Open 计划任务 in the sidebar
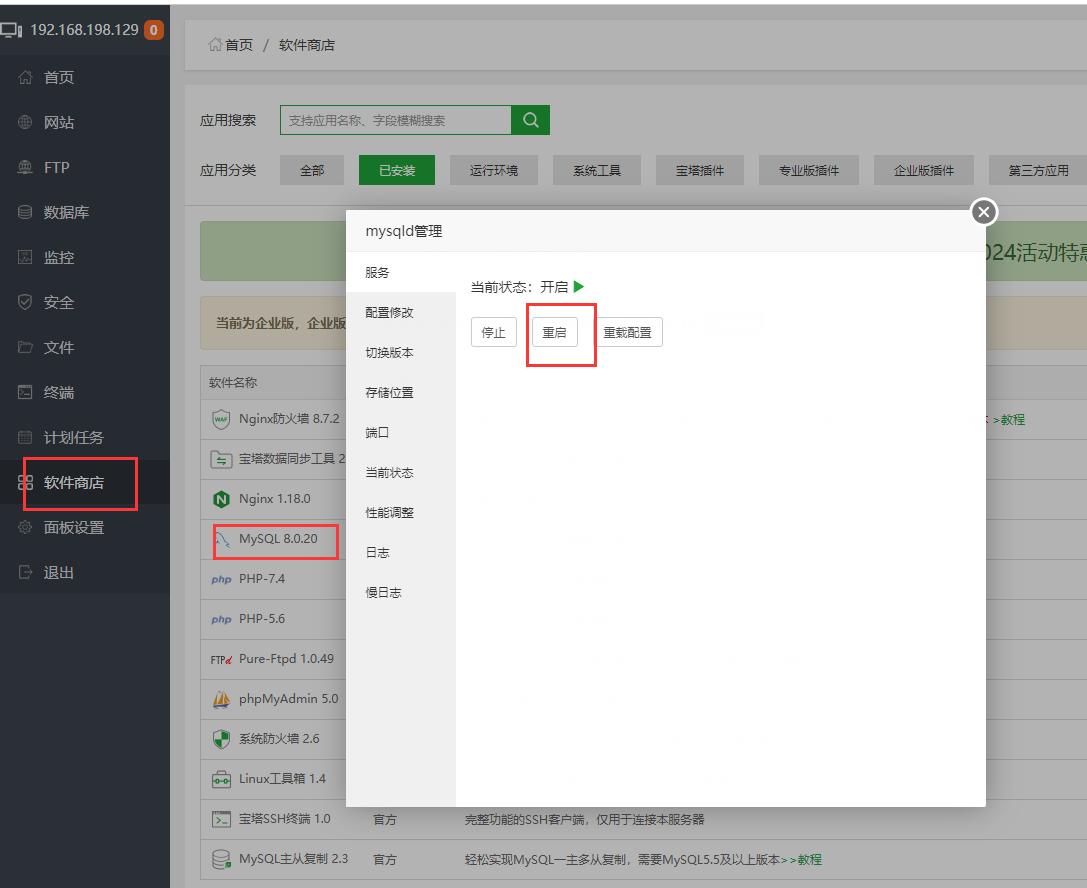The image size is (1087, 888). 73,437
